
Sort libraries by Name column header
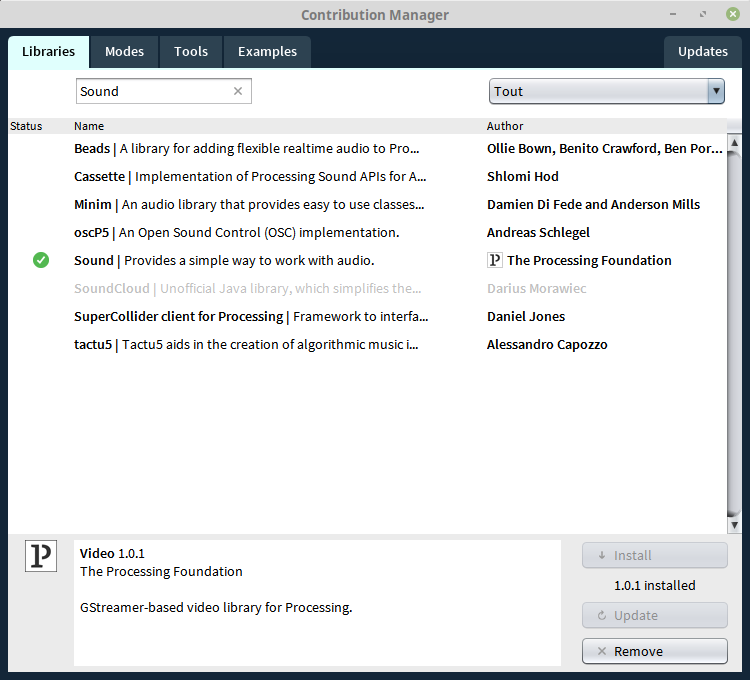point(89,126)
